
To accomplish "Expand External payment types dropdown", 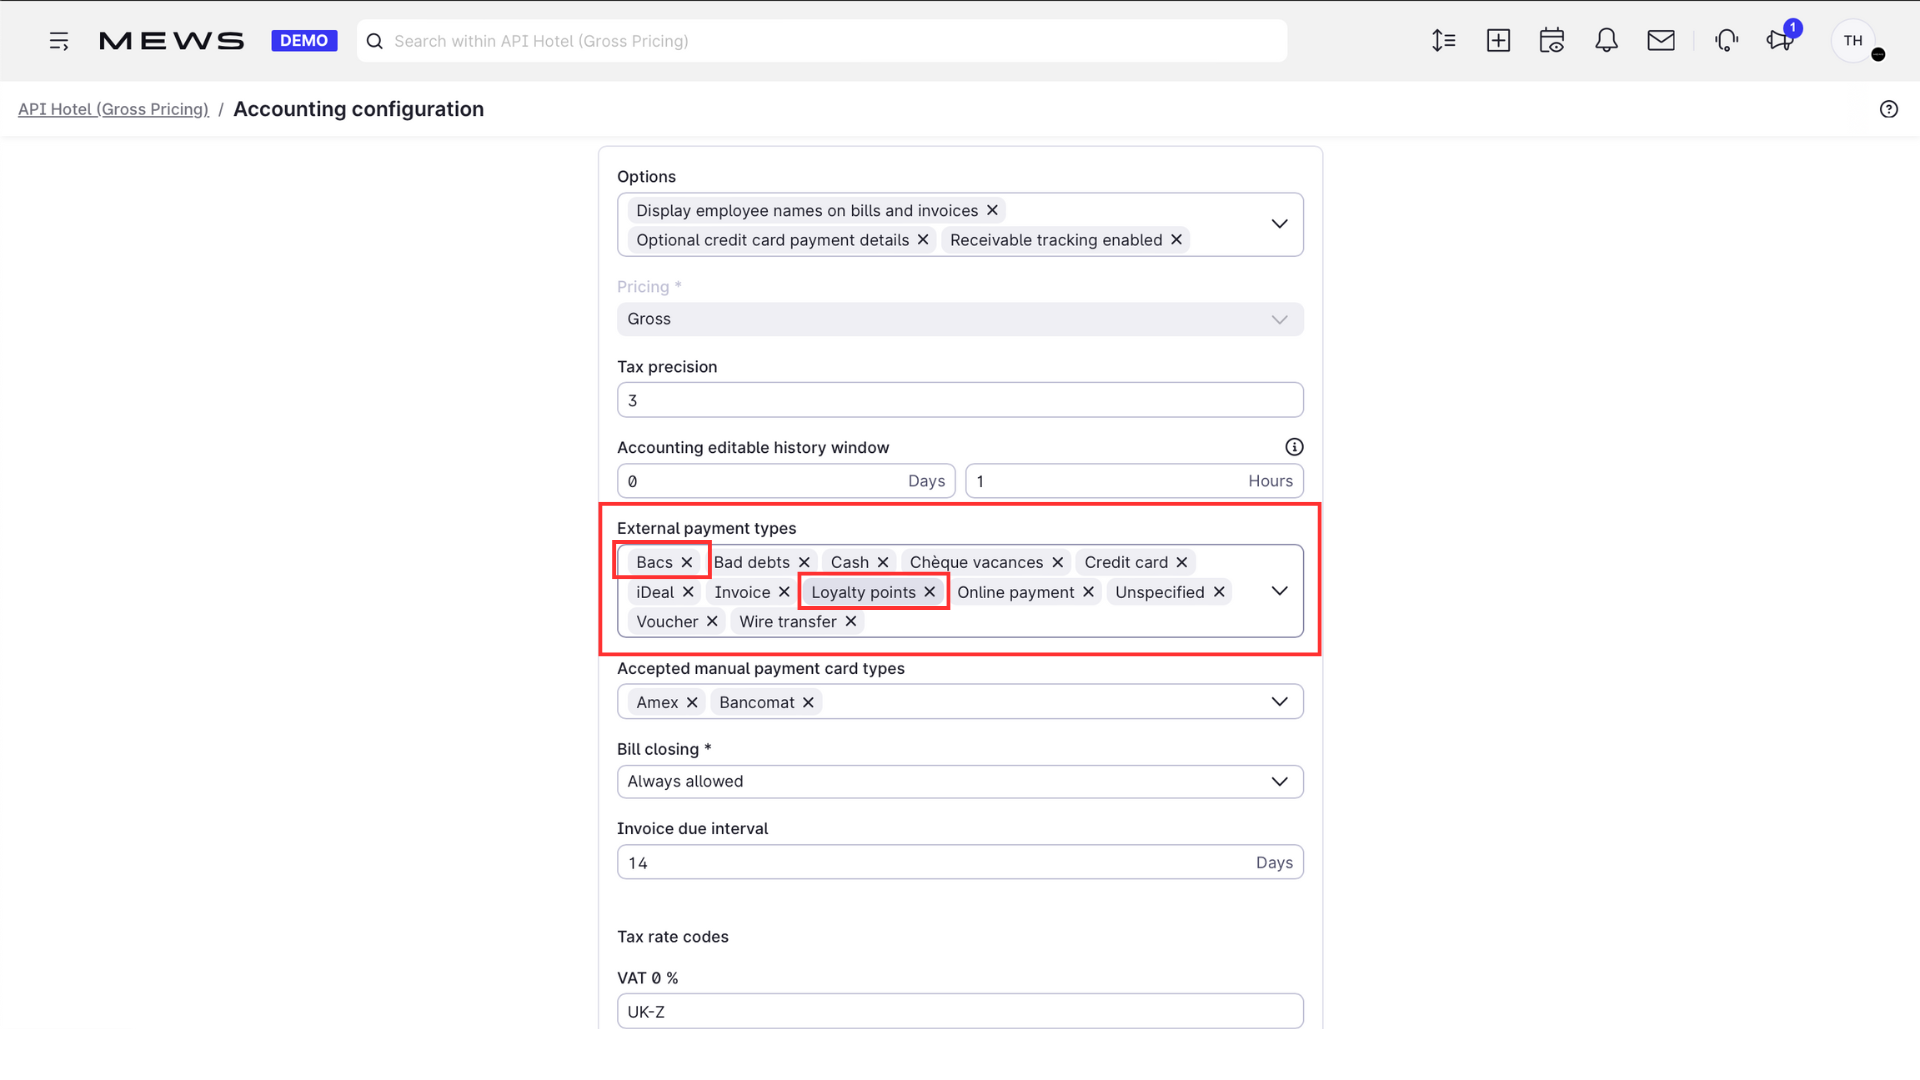I will [x=1279, y=591].
